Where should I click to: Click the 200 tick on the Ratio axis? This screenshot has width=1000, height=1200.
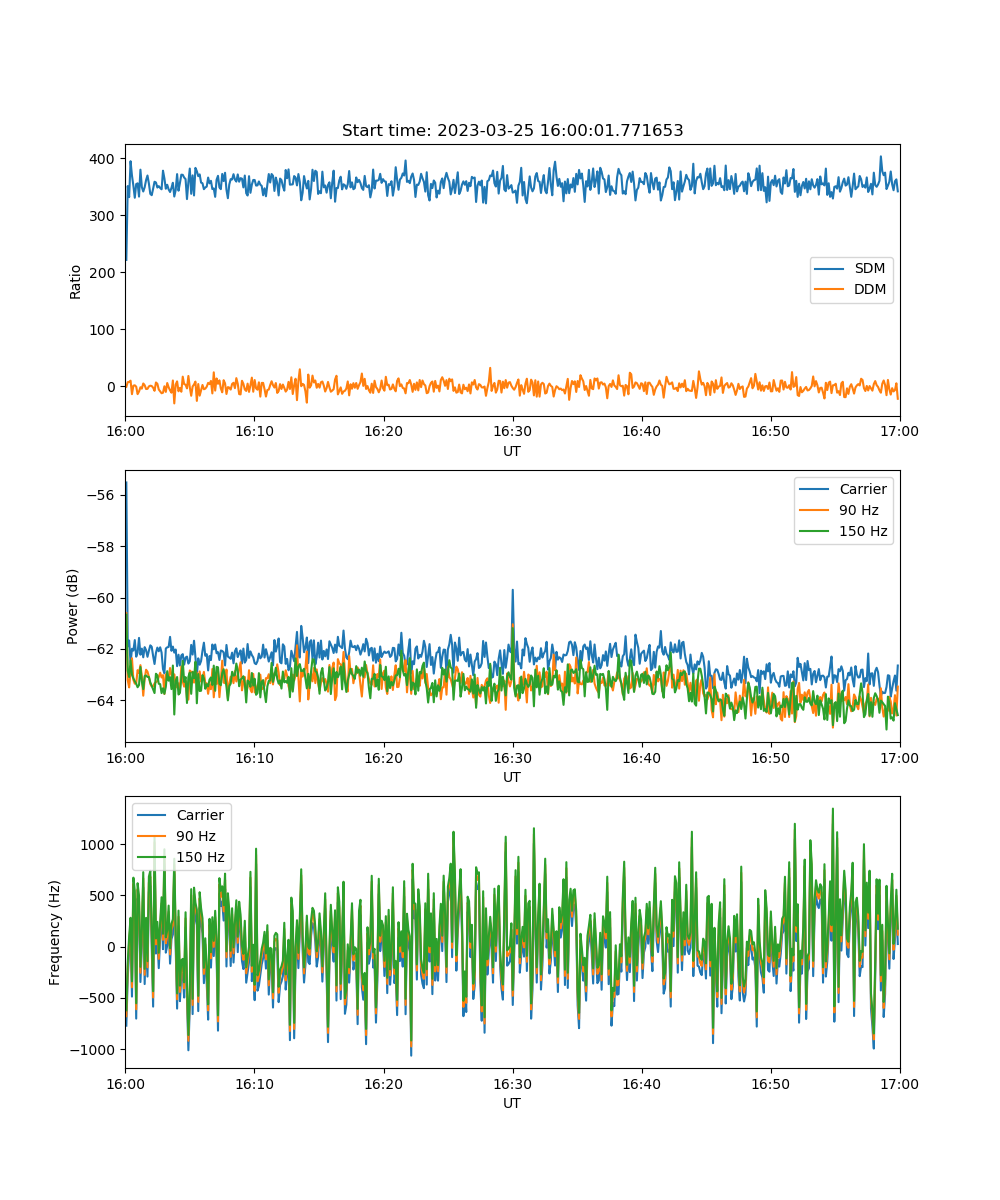(103, 273)
